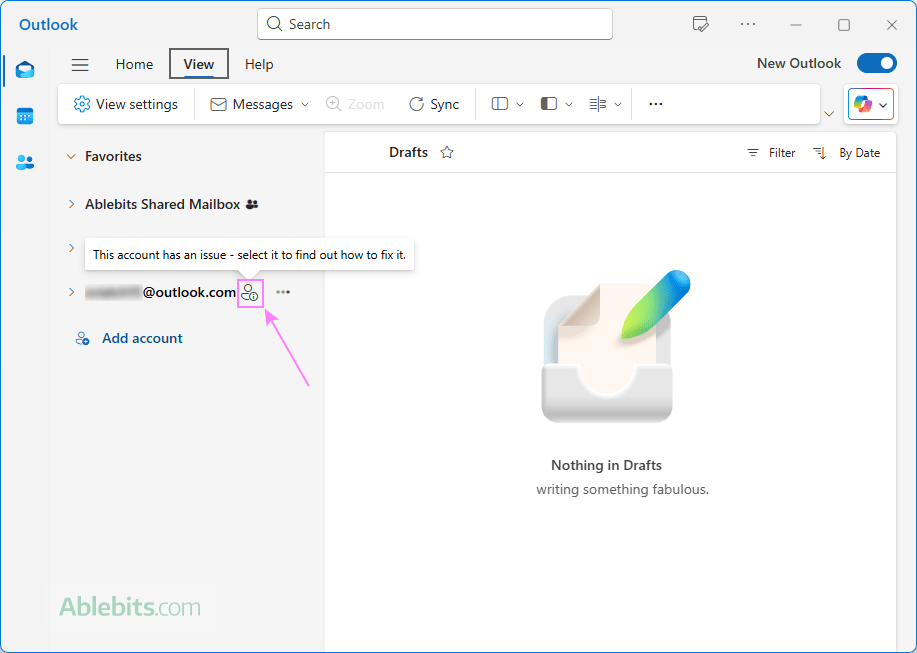917x653 pixels.
Task: Select the Favorites heading
Action: (x=113, y=156)
